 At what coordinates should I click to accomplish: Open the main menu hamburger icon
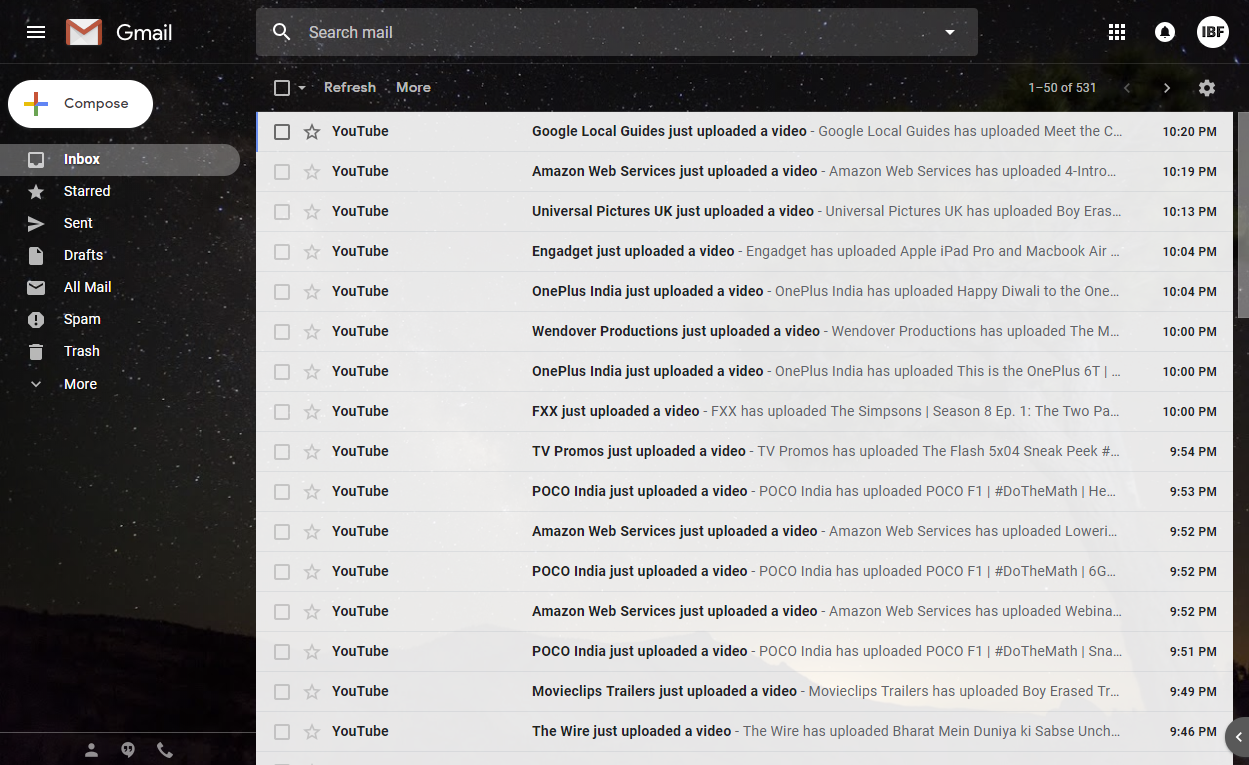[x=36, y=32]
